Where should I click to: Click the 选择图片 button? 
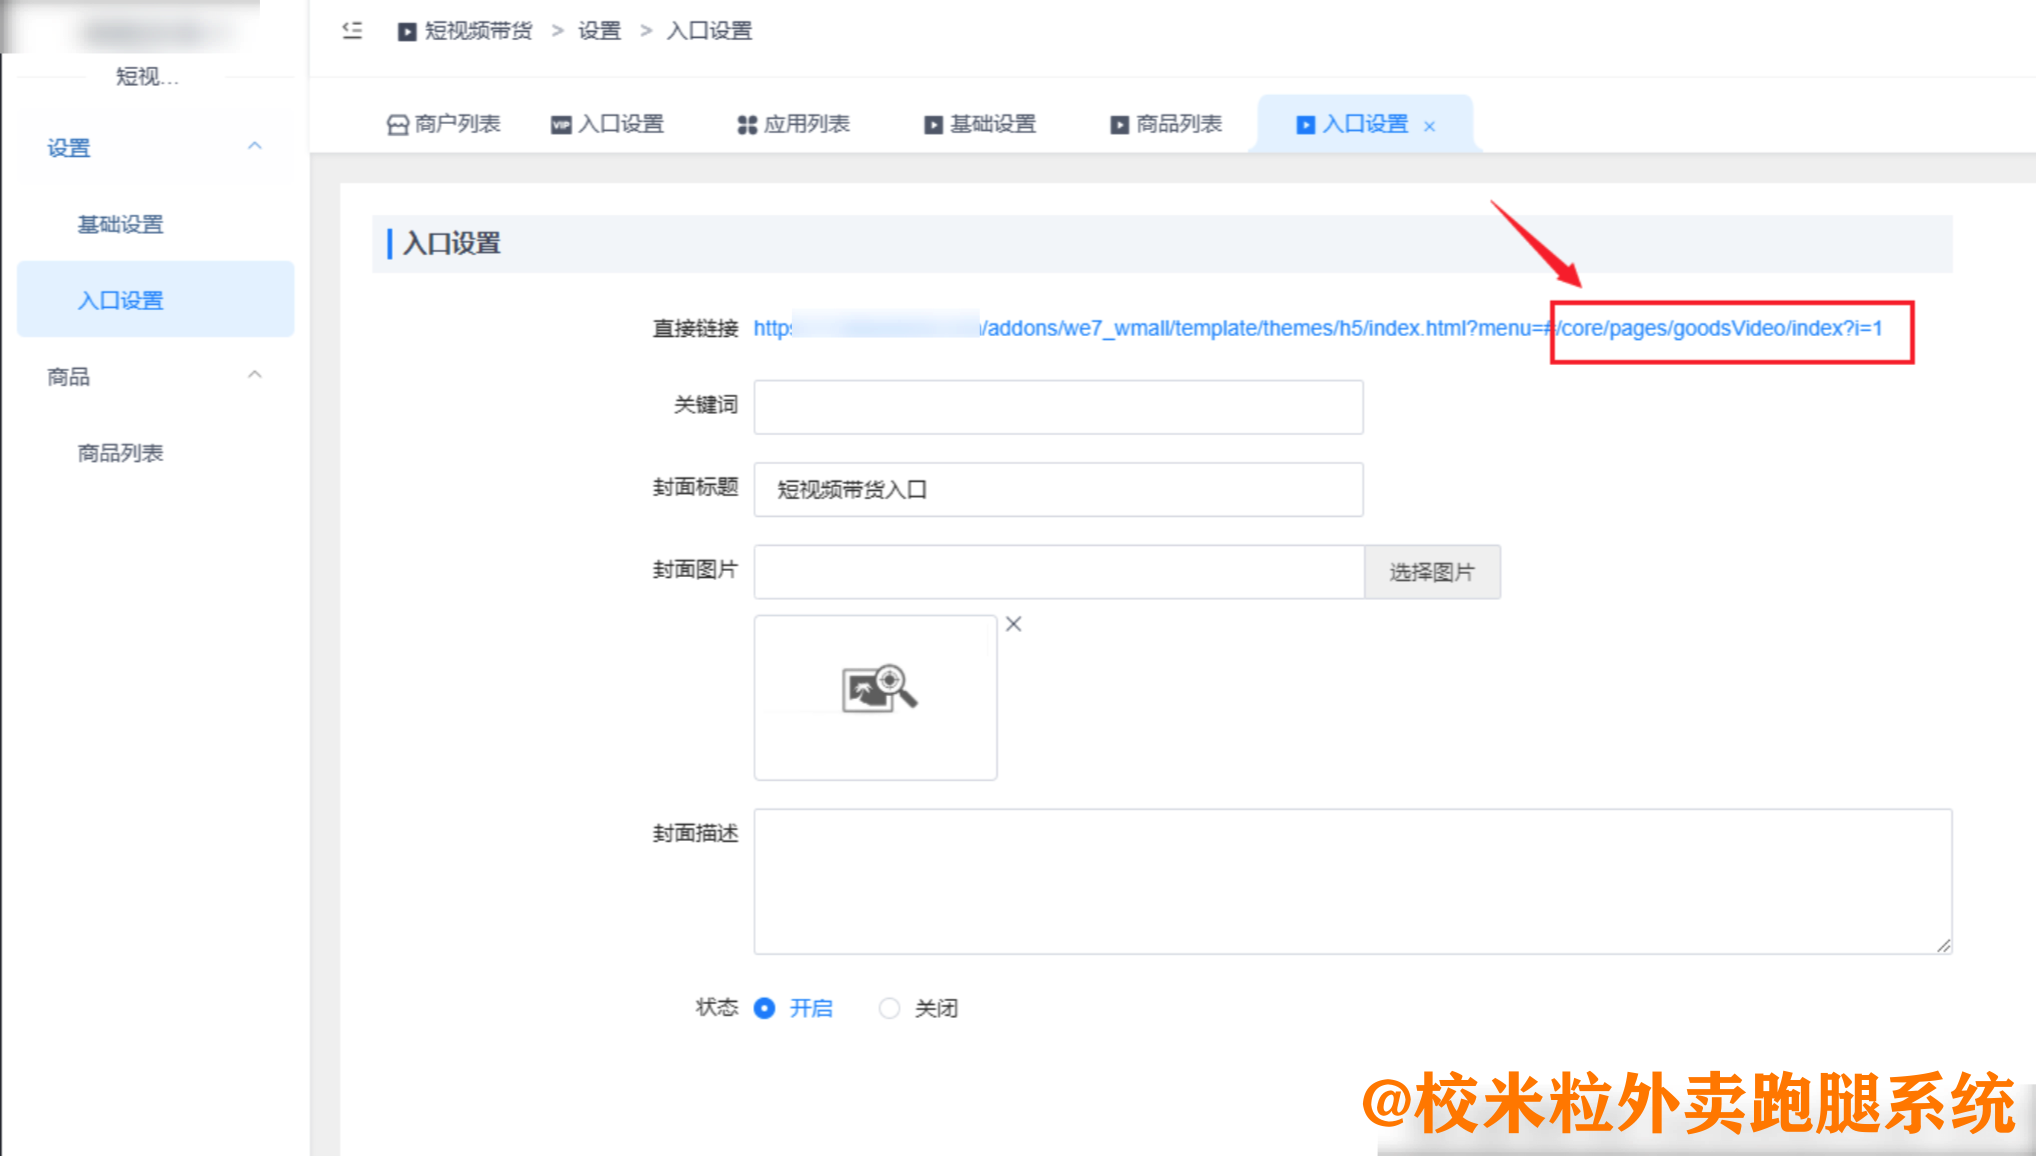pyautogui.click(x=1432, y=571)
